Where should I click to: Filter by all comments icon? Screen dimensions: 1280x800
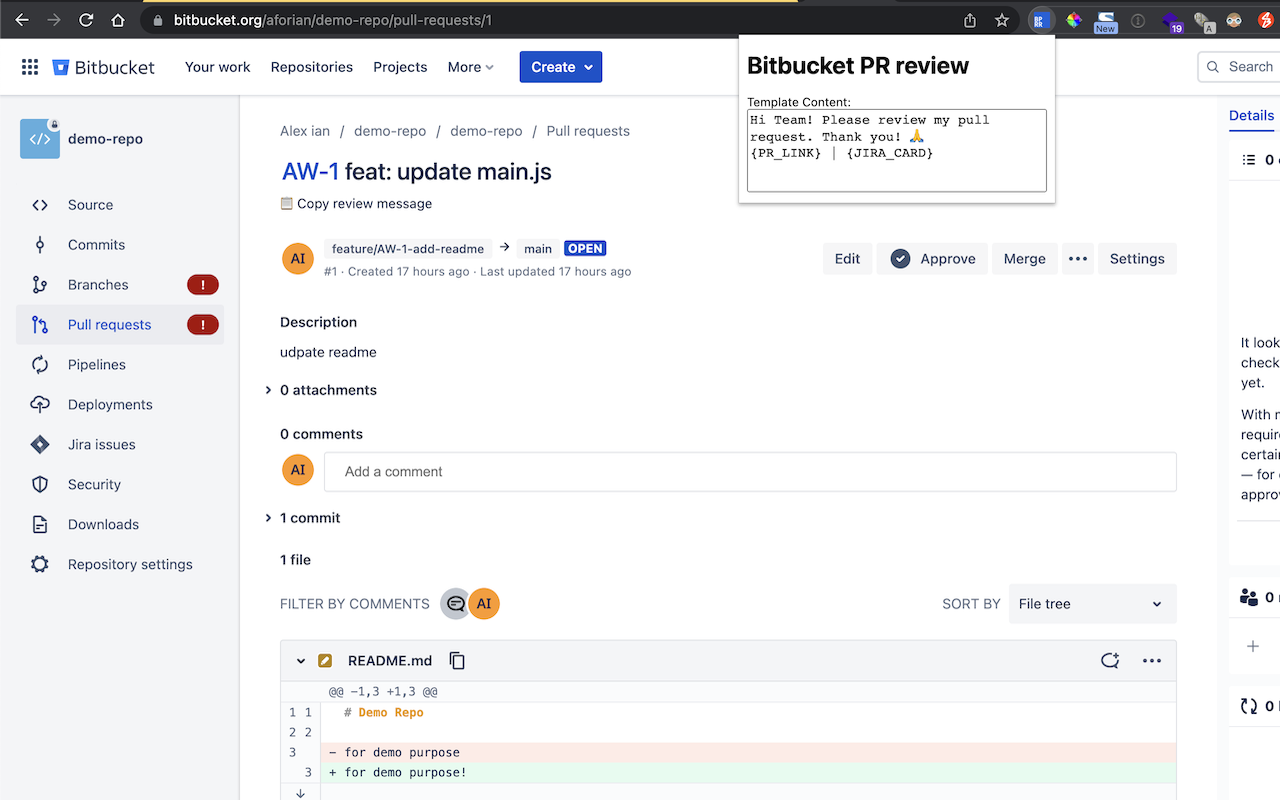tap(455, 604)
